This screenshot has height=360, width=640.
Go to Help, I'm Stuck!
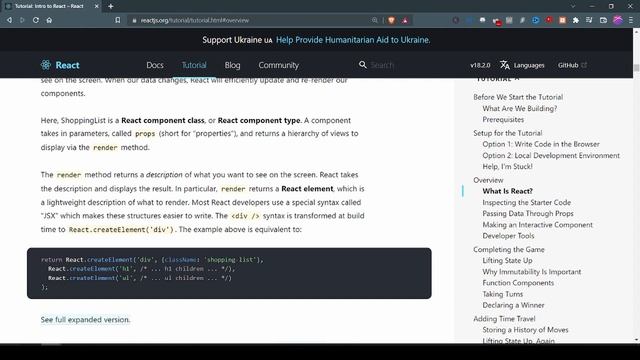(507, 167)
